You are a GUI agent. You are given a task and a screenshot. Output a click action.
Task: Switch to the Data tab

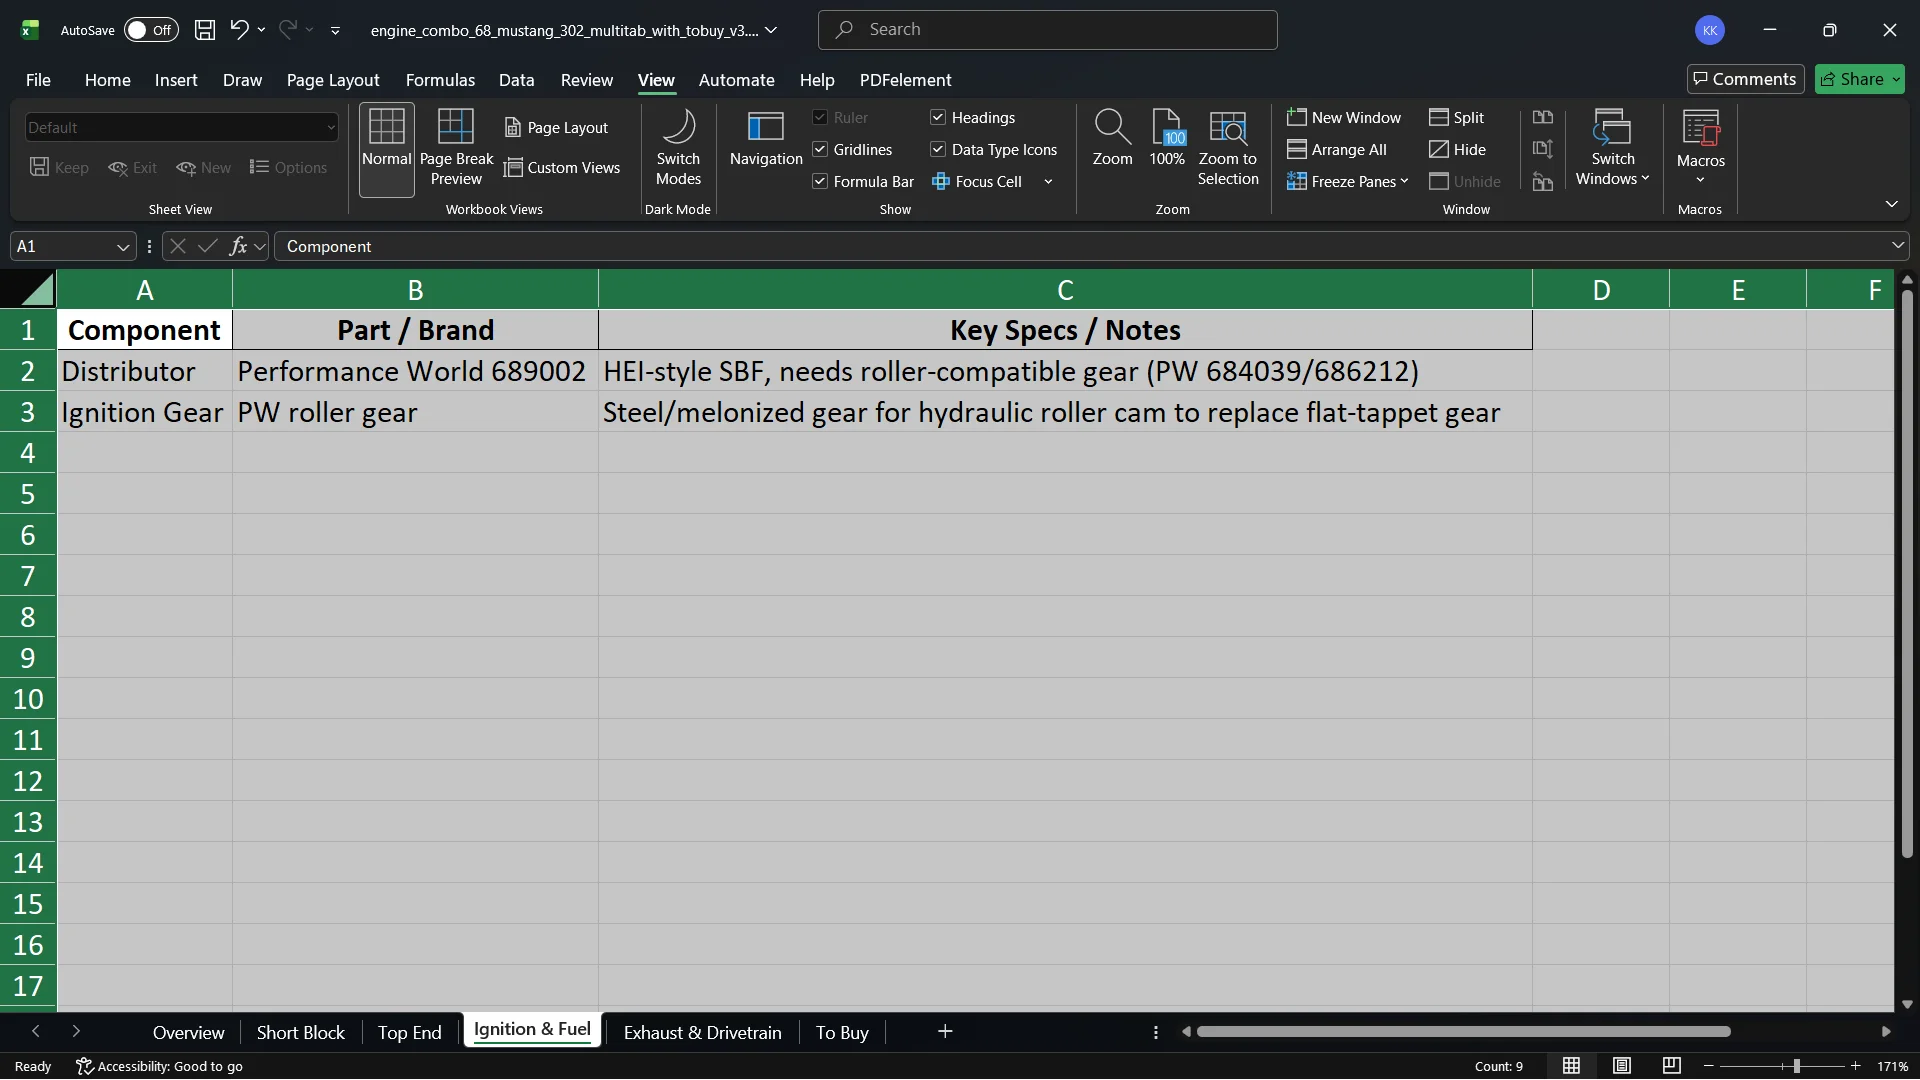tap(516, 80)
